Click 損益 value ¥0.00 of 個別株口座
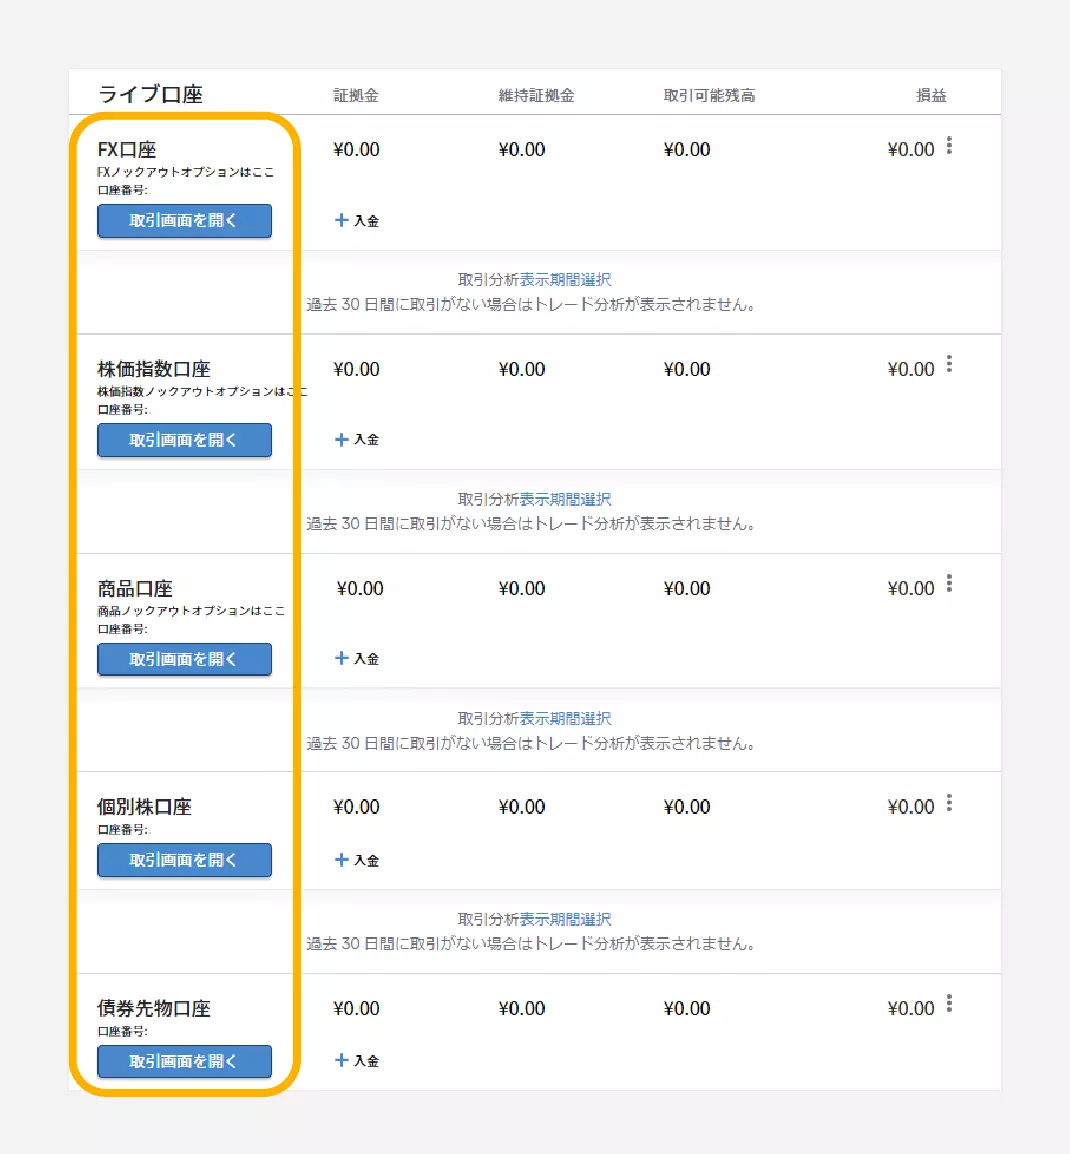1070x1154 pixels. pos(911,807)
